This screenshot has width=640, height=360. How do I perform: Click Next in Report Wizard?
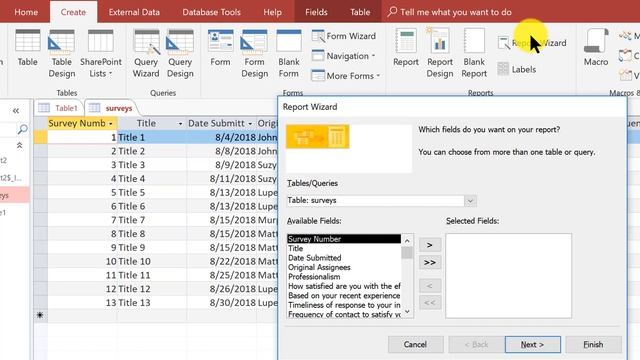[x=533, y=344]
